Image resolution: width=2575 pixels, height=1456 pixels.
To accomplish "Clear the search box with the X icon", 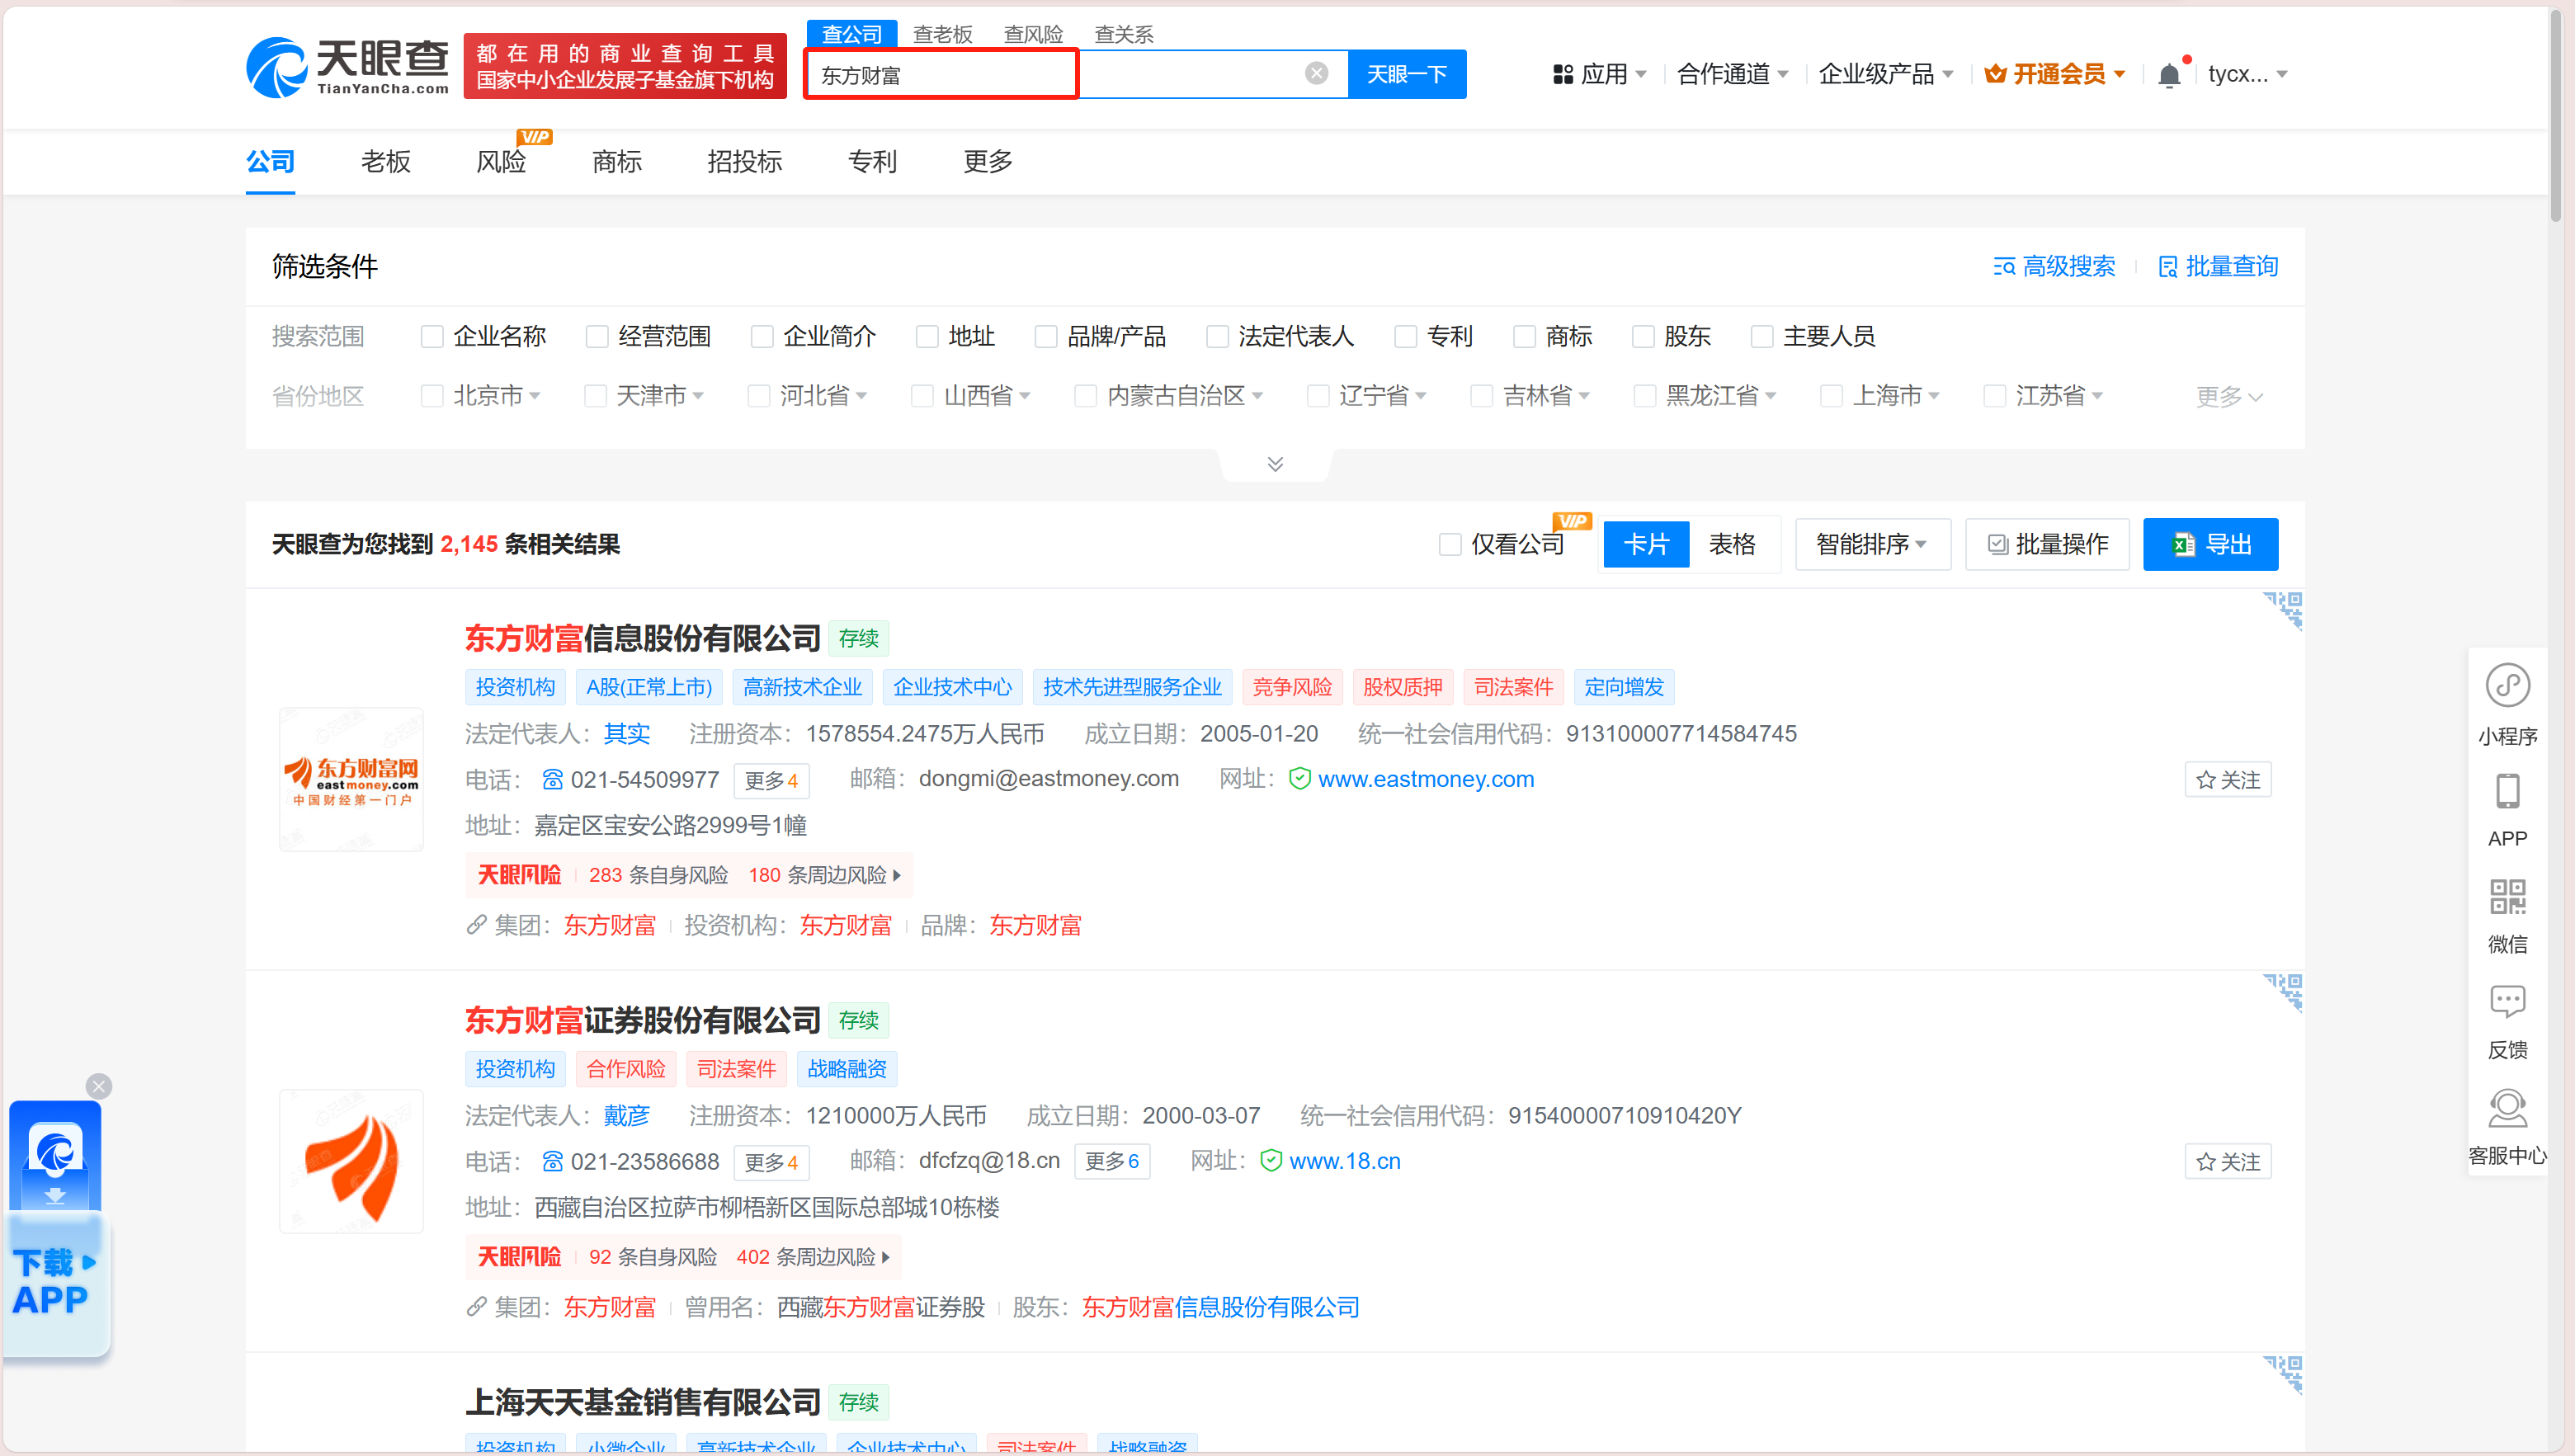I will click(x=1316, y=74).
